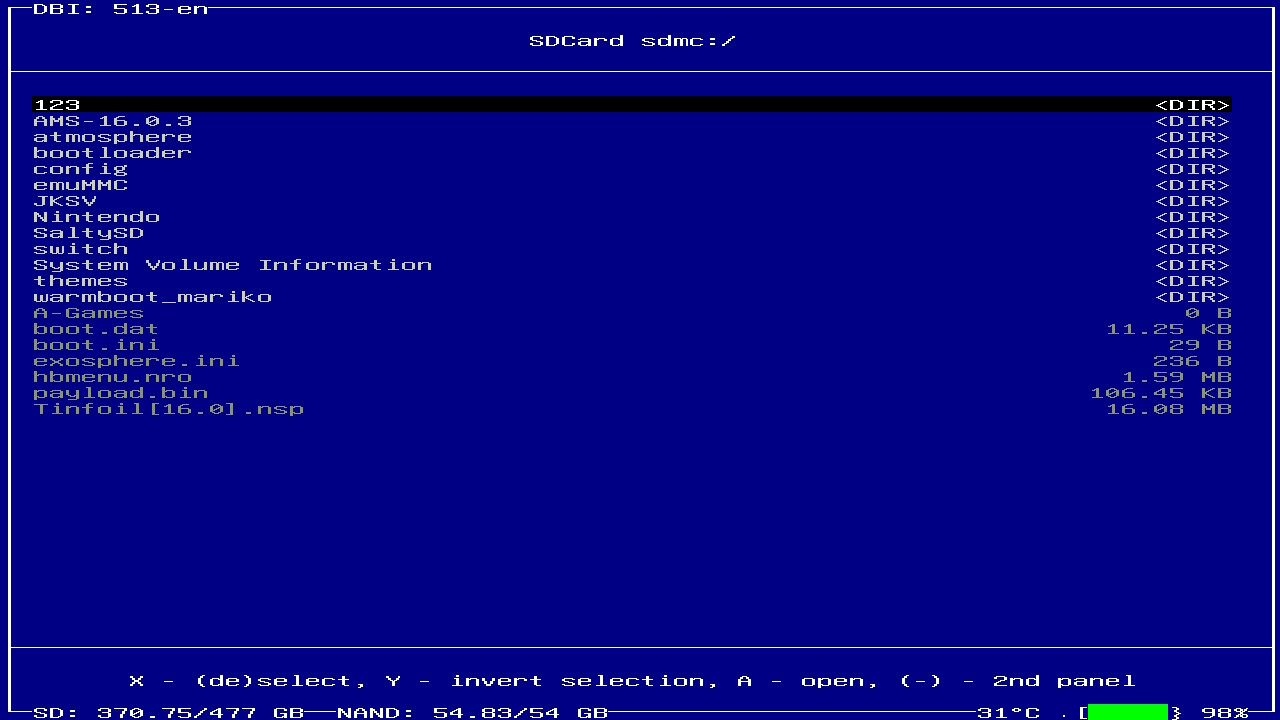
Task: Open the highlighted 123 folder
Action: [57, 105]
